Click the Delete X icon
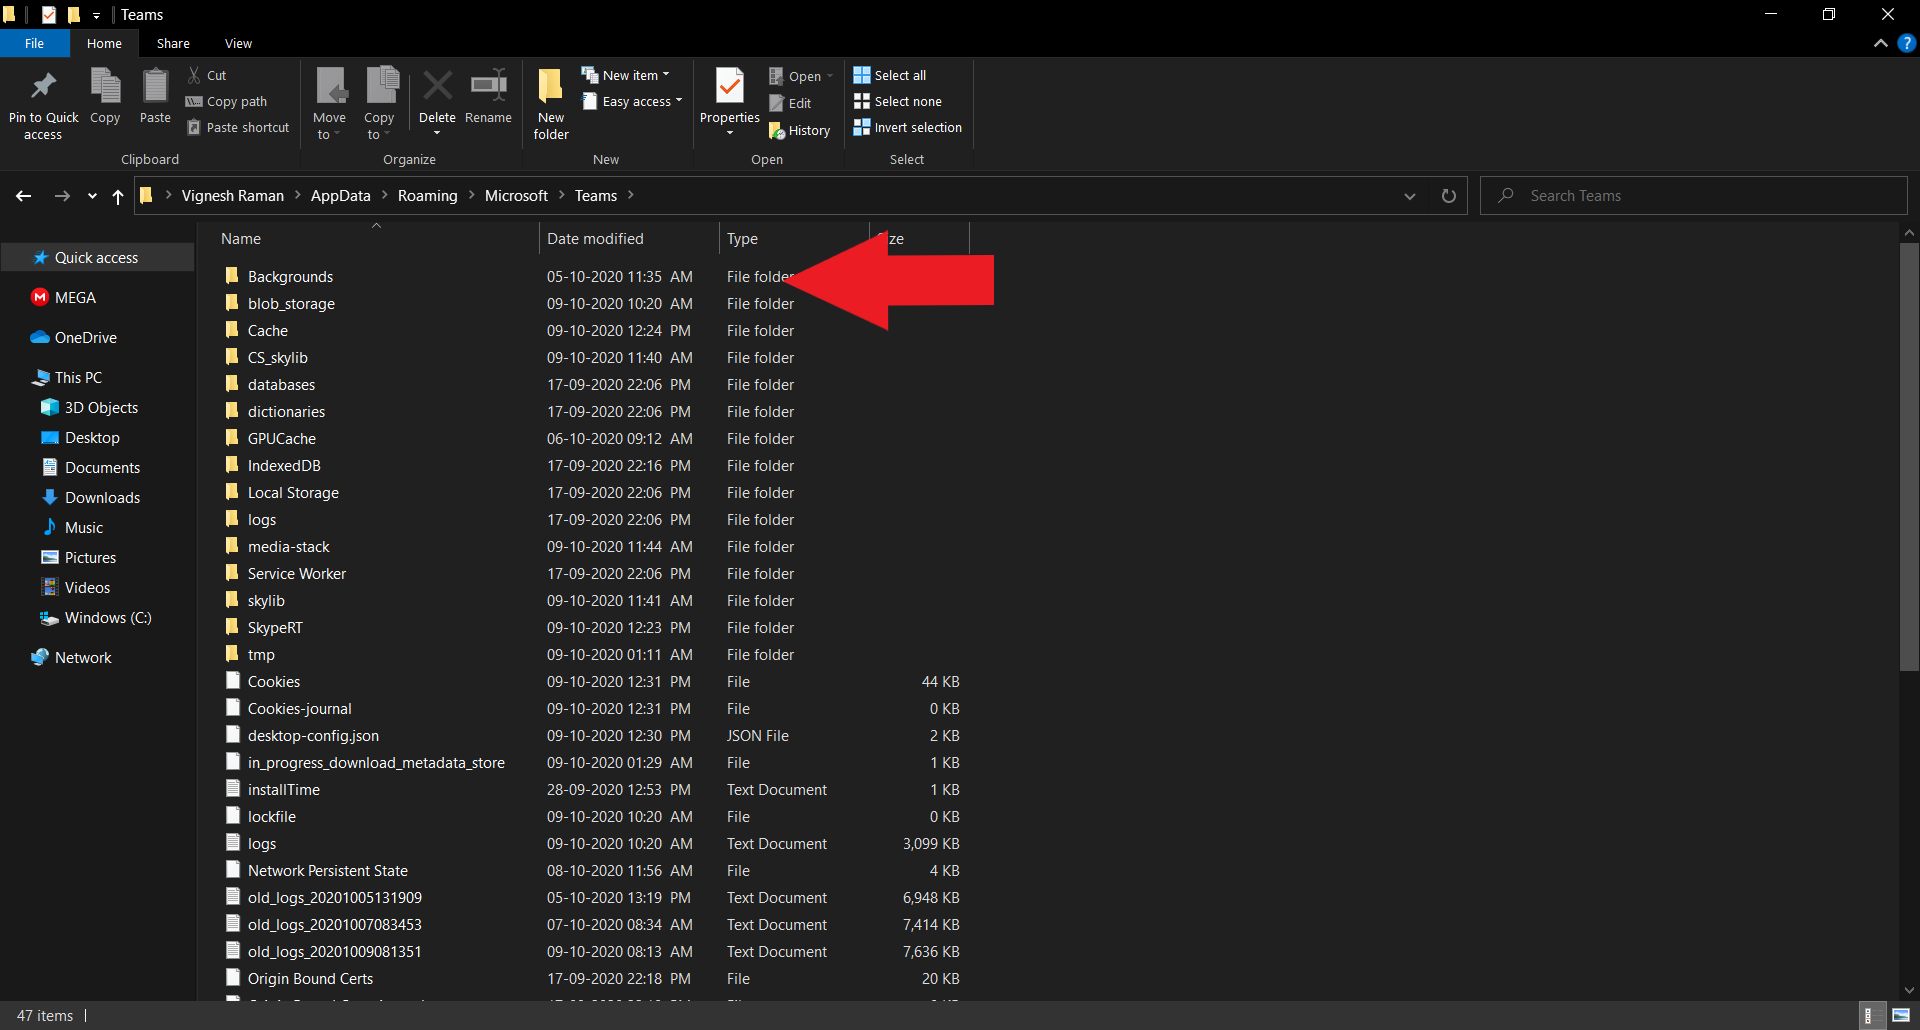This screenshot has width=1920, height=1030. point(437,86)
